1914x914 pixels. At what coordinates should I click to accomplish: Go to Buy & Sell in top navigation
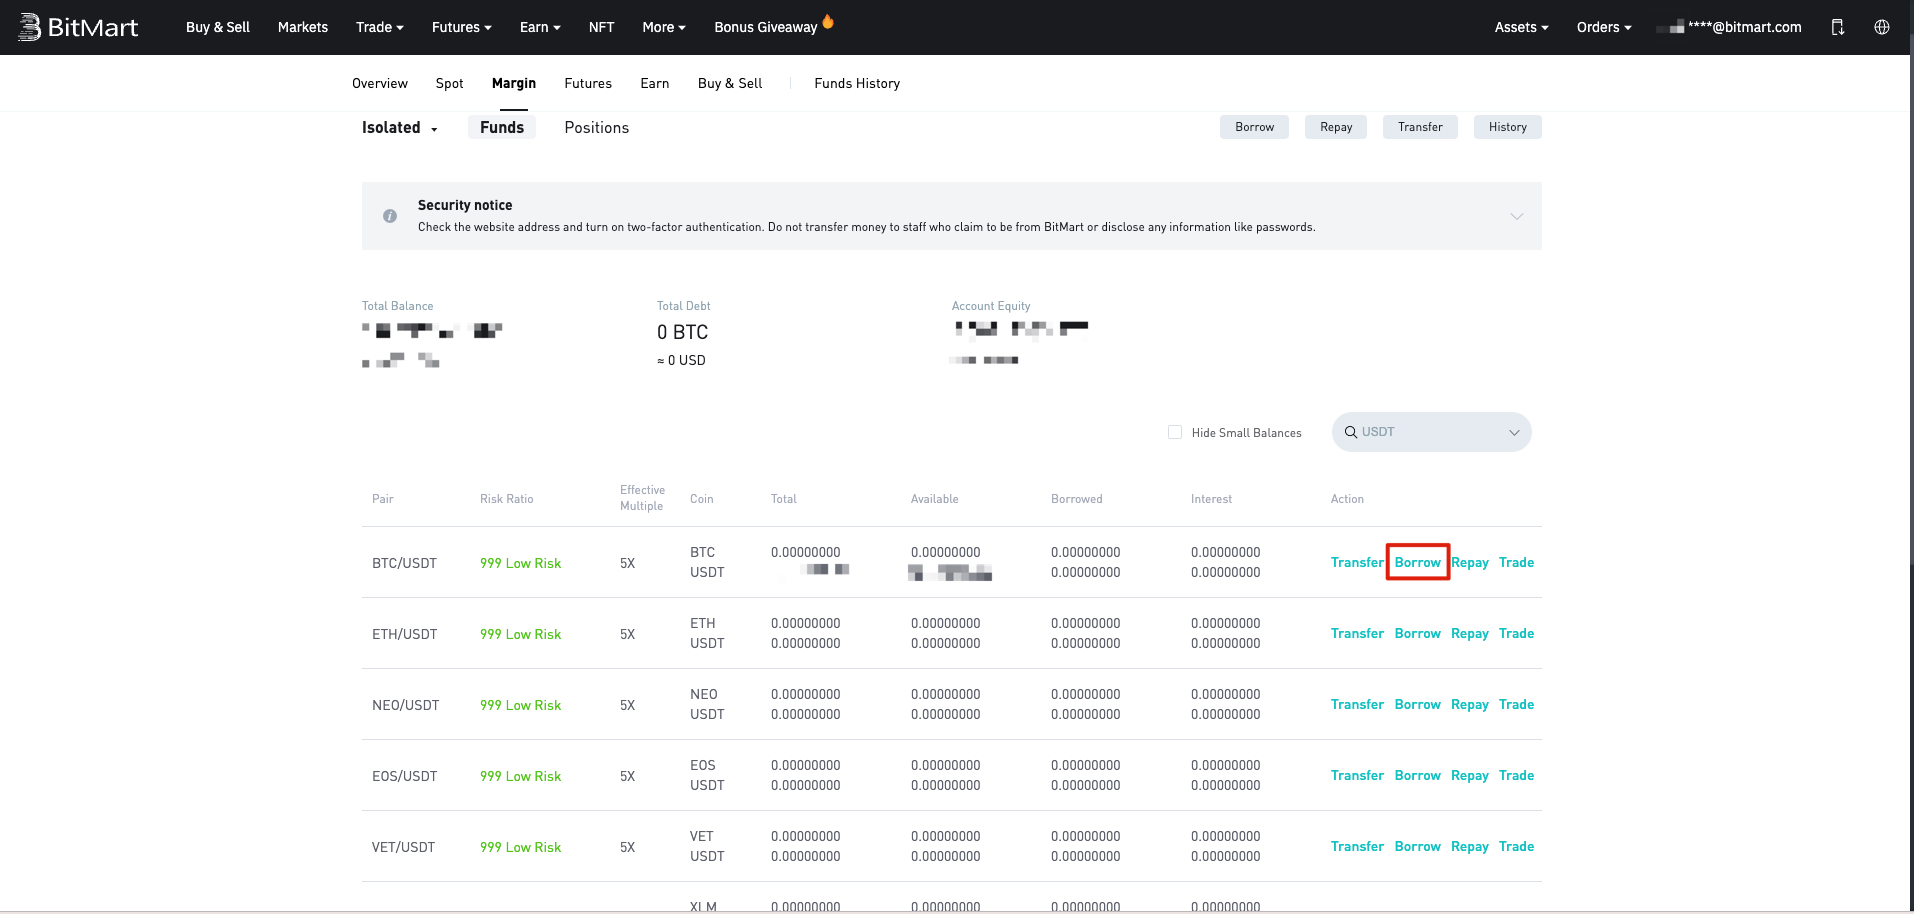click(218, 27)
